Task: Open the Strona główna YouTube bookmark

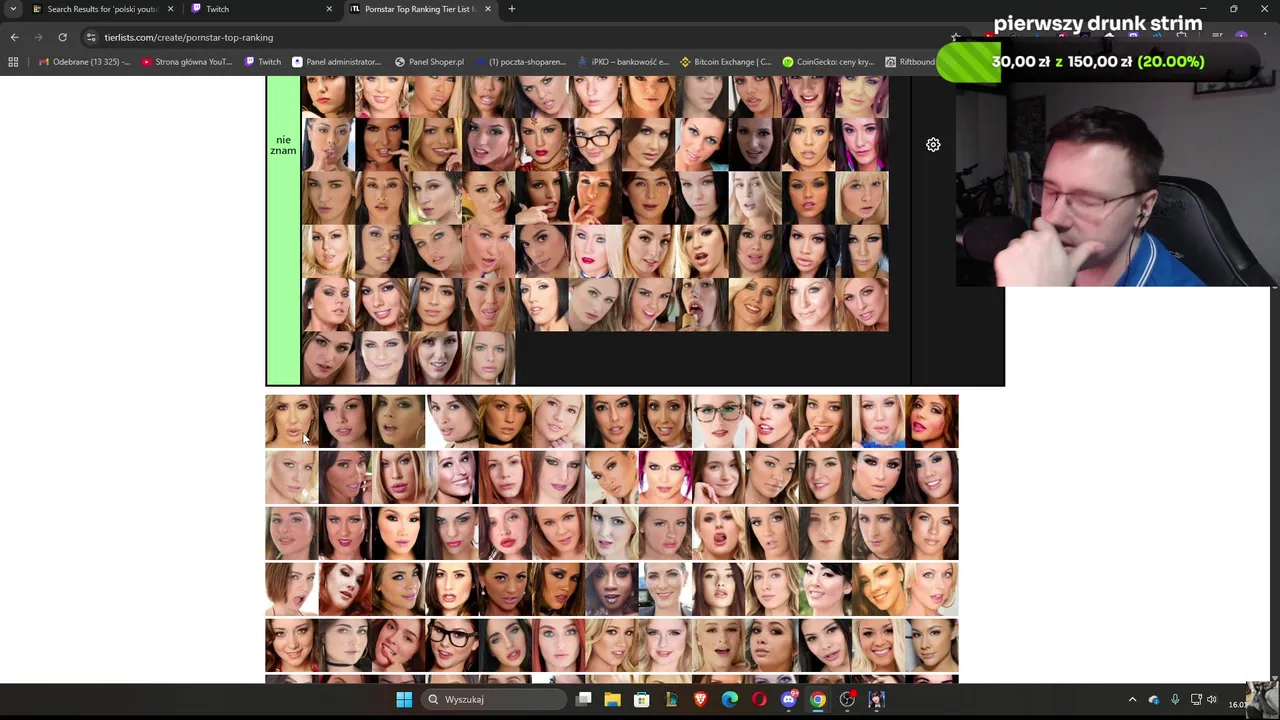Action: 187,62
